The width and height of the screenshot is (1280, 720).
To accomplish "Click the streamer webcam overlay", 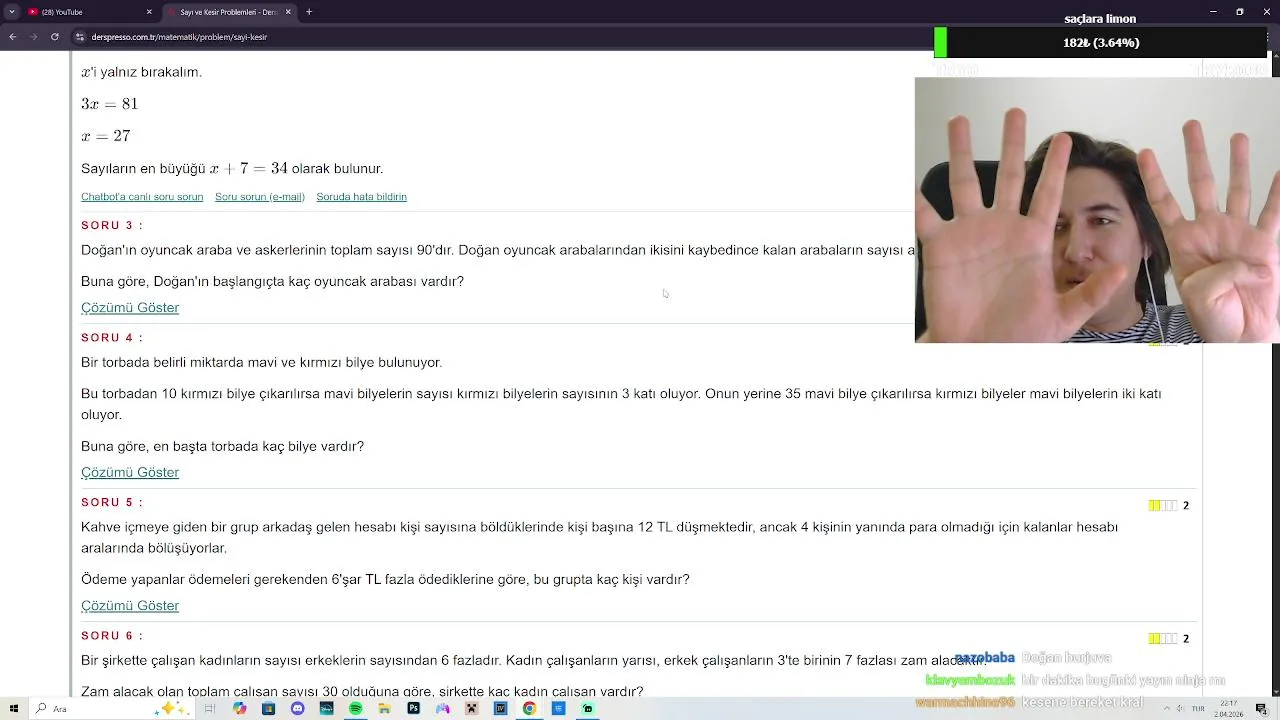I will 1097,210.
